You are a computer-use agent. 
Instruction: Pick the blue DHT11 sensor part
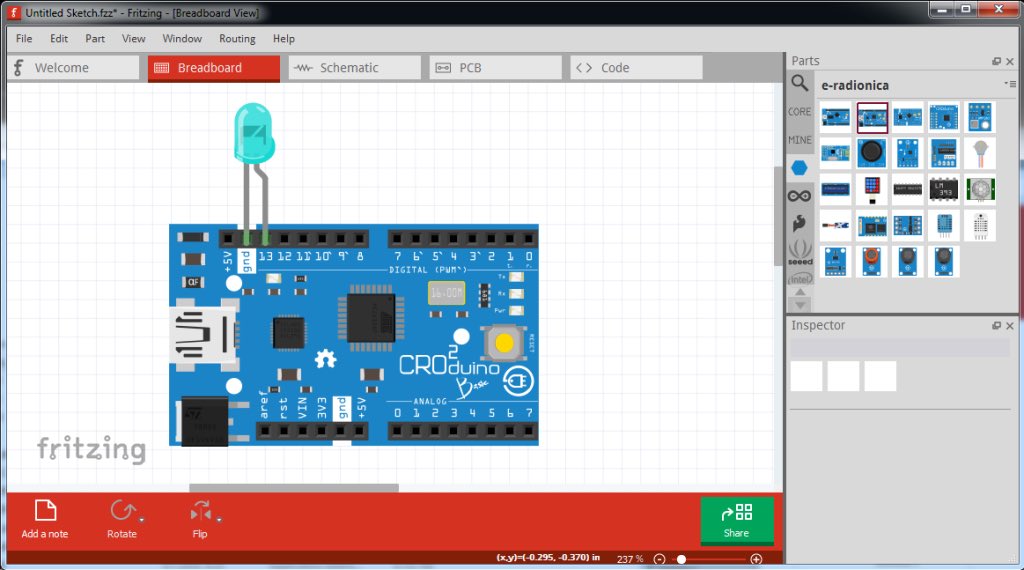click(x=944, y=226)
